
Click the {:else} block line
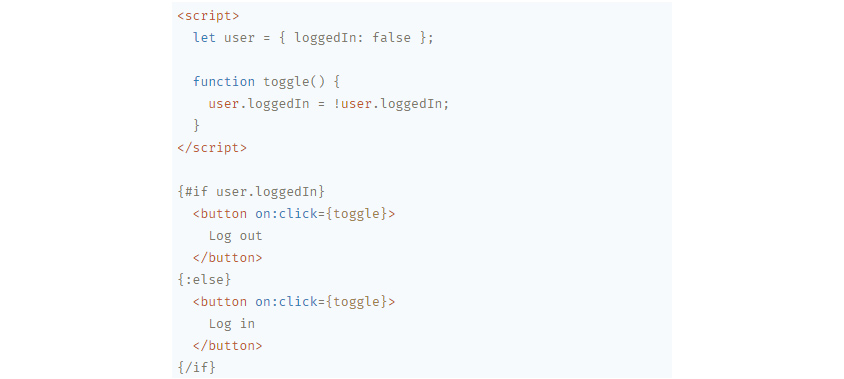tap(204, 280)
